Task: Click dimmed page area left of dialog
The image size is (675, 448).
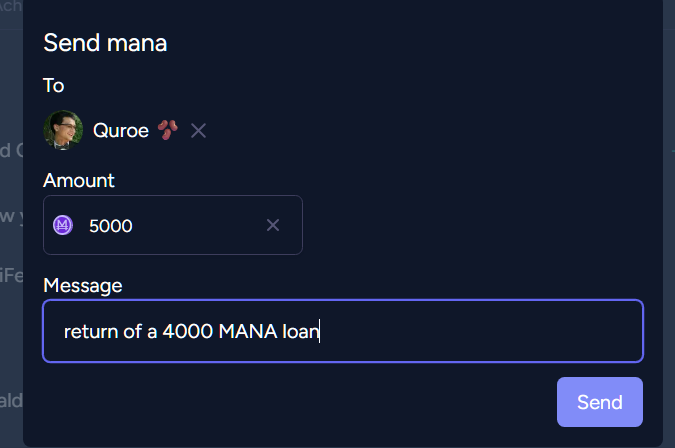Action: pyautogui.click(x=10, y=300)
